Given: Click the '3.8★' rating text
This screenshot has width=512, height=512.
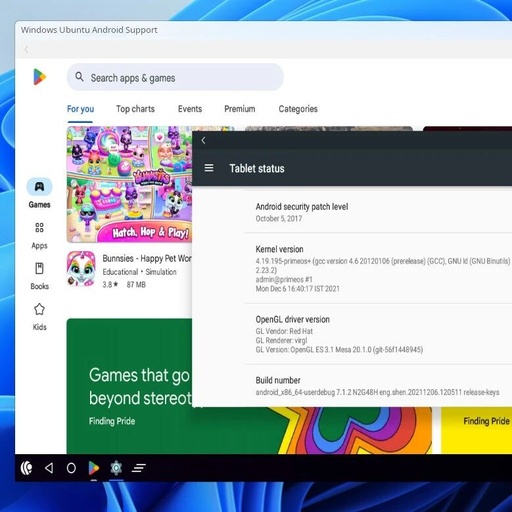Looking at the screenshot, I should point(110,285).
